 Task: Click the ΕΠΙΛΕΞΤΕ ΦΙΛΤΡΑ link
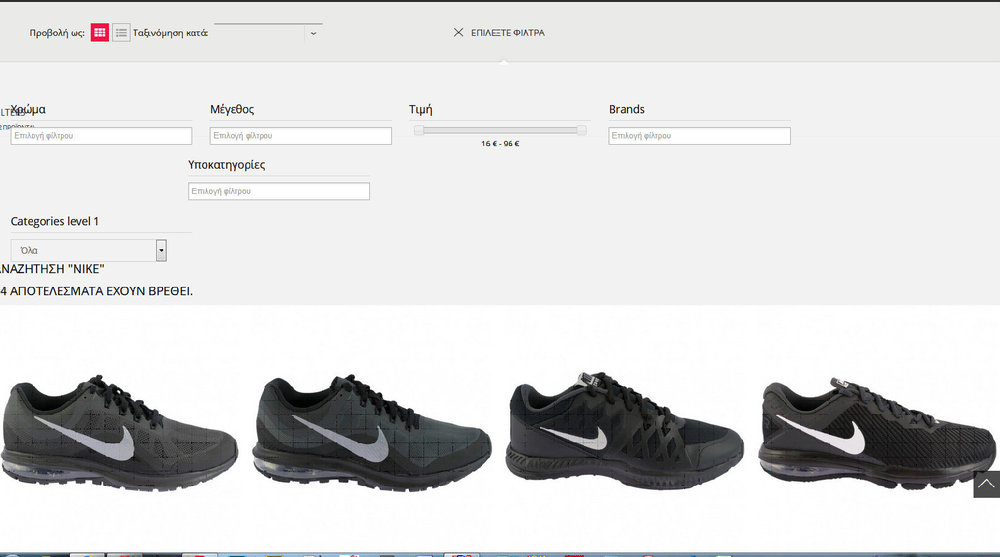point(508,33)
